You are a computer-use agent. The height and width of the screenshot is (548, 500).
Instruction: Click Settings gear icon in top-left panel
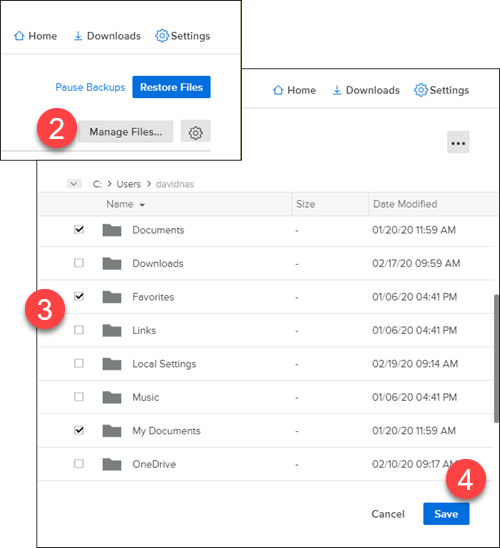(162, 36)
